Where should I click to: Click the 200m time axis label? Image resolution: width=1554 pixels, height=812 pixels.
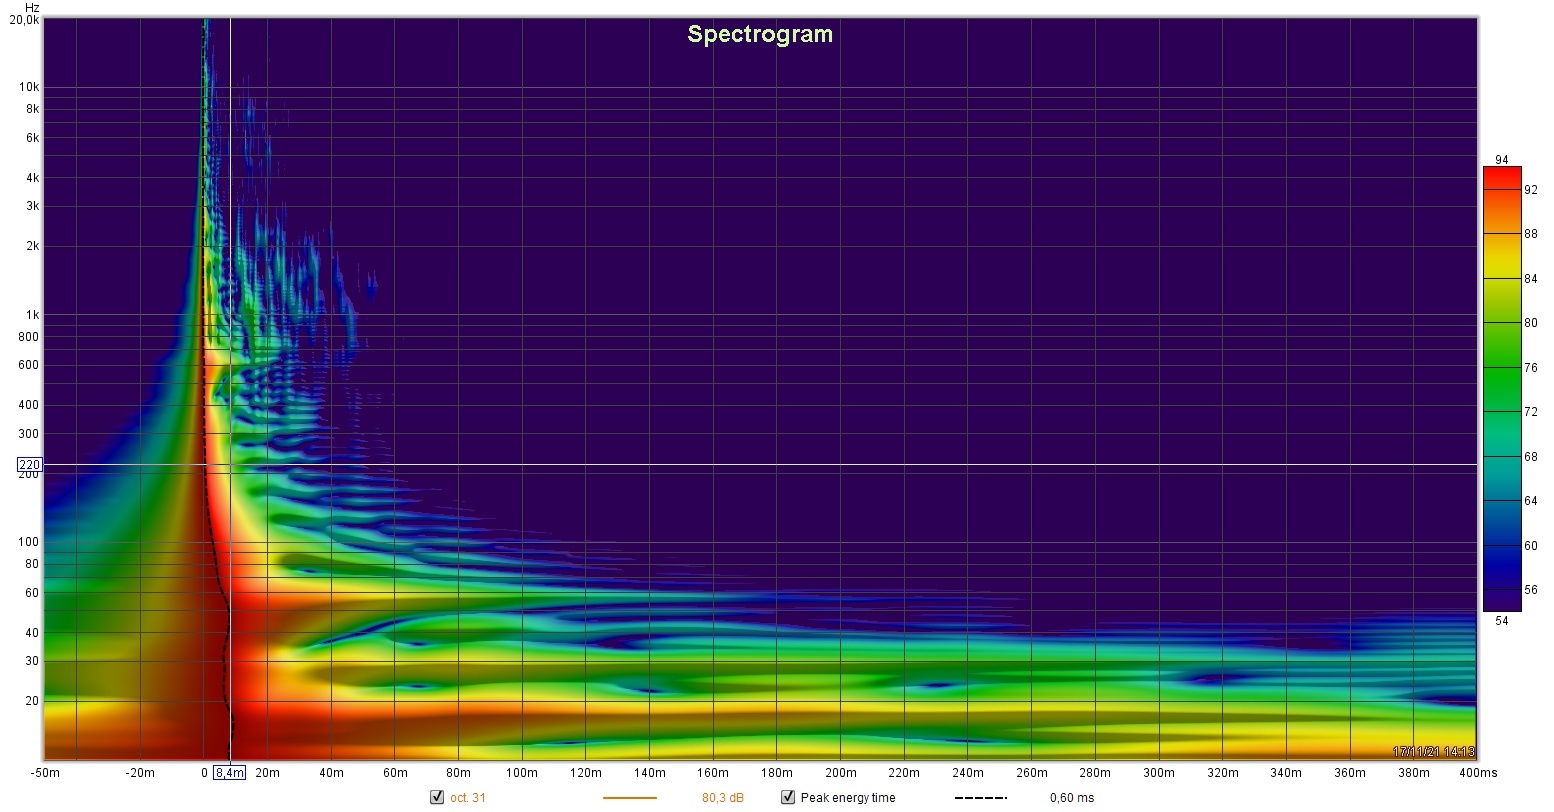pyautogui.click(x=841, y=773)
